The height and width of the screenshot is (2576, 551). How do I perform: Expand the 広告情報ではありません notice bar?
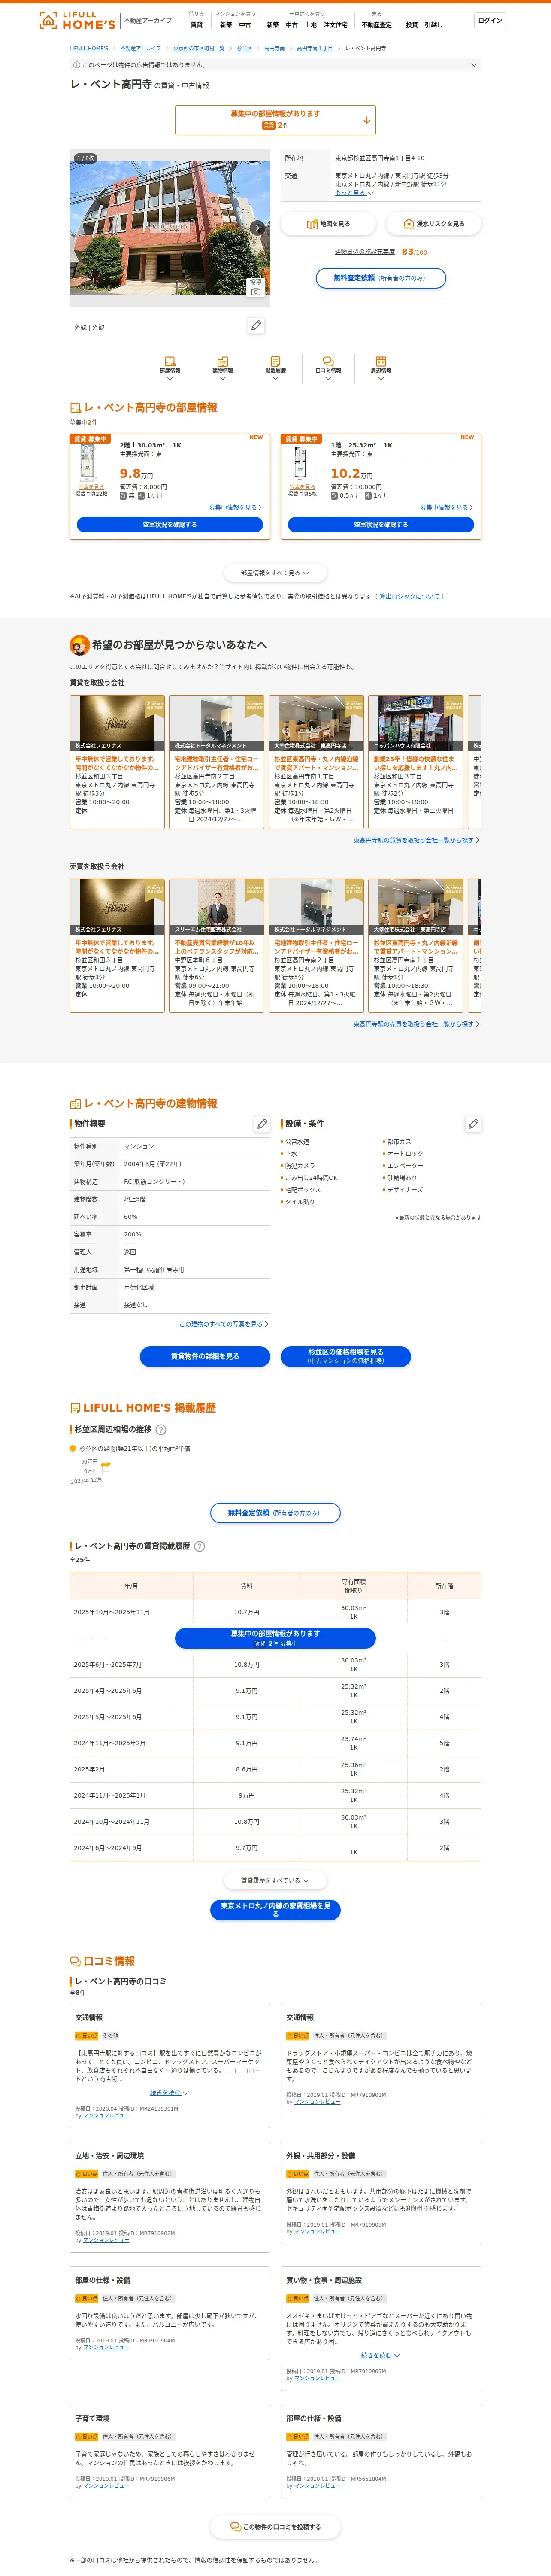point(275,65)
